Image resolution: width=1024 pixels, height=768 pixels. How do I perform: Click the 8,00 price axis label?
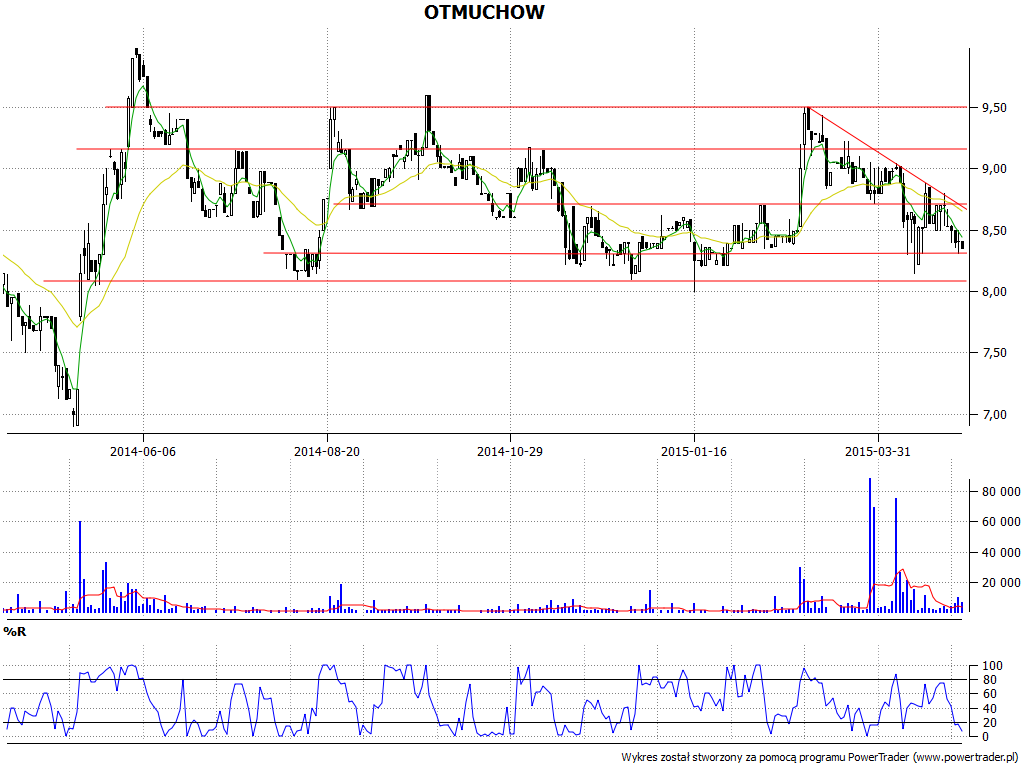[x=993, y=292]
